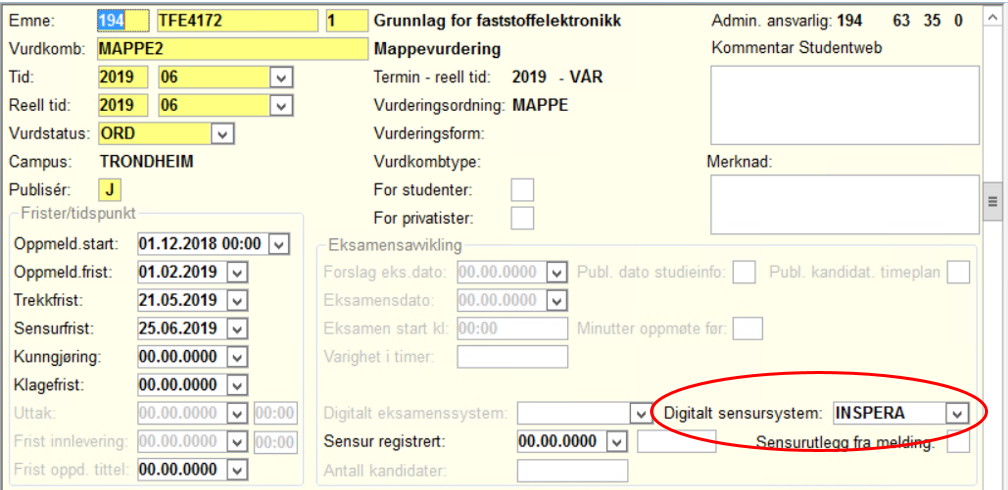The image size is (1008, 490).
Task: Toggle Publ. dato studieinfo checkbox
Action: tap(744, 272)
